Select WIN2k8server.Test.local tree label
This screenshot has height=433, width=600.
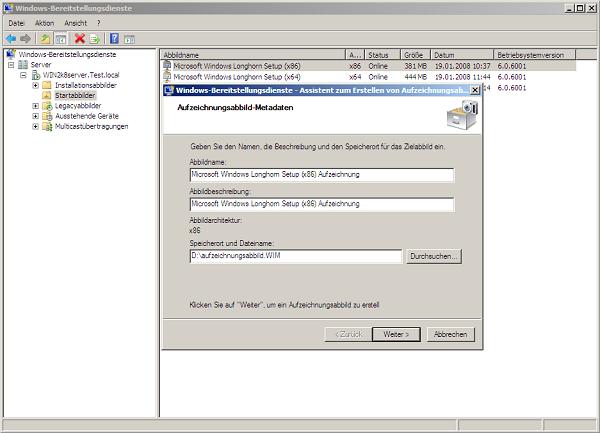pyautogui.click(x=81, y=75)
